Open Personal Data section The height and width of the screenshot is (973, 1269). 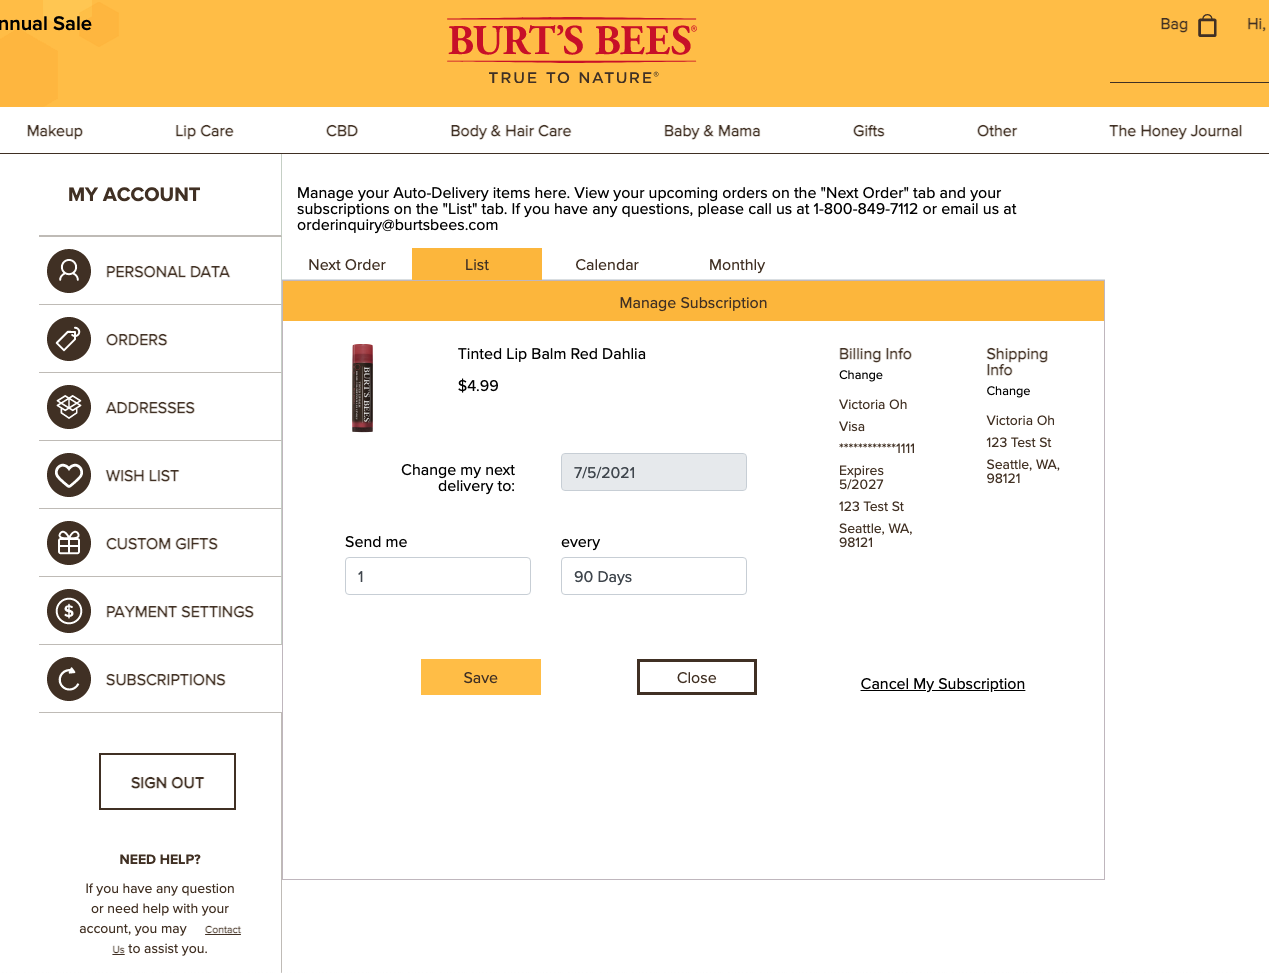tap(168, 272)
